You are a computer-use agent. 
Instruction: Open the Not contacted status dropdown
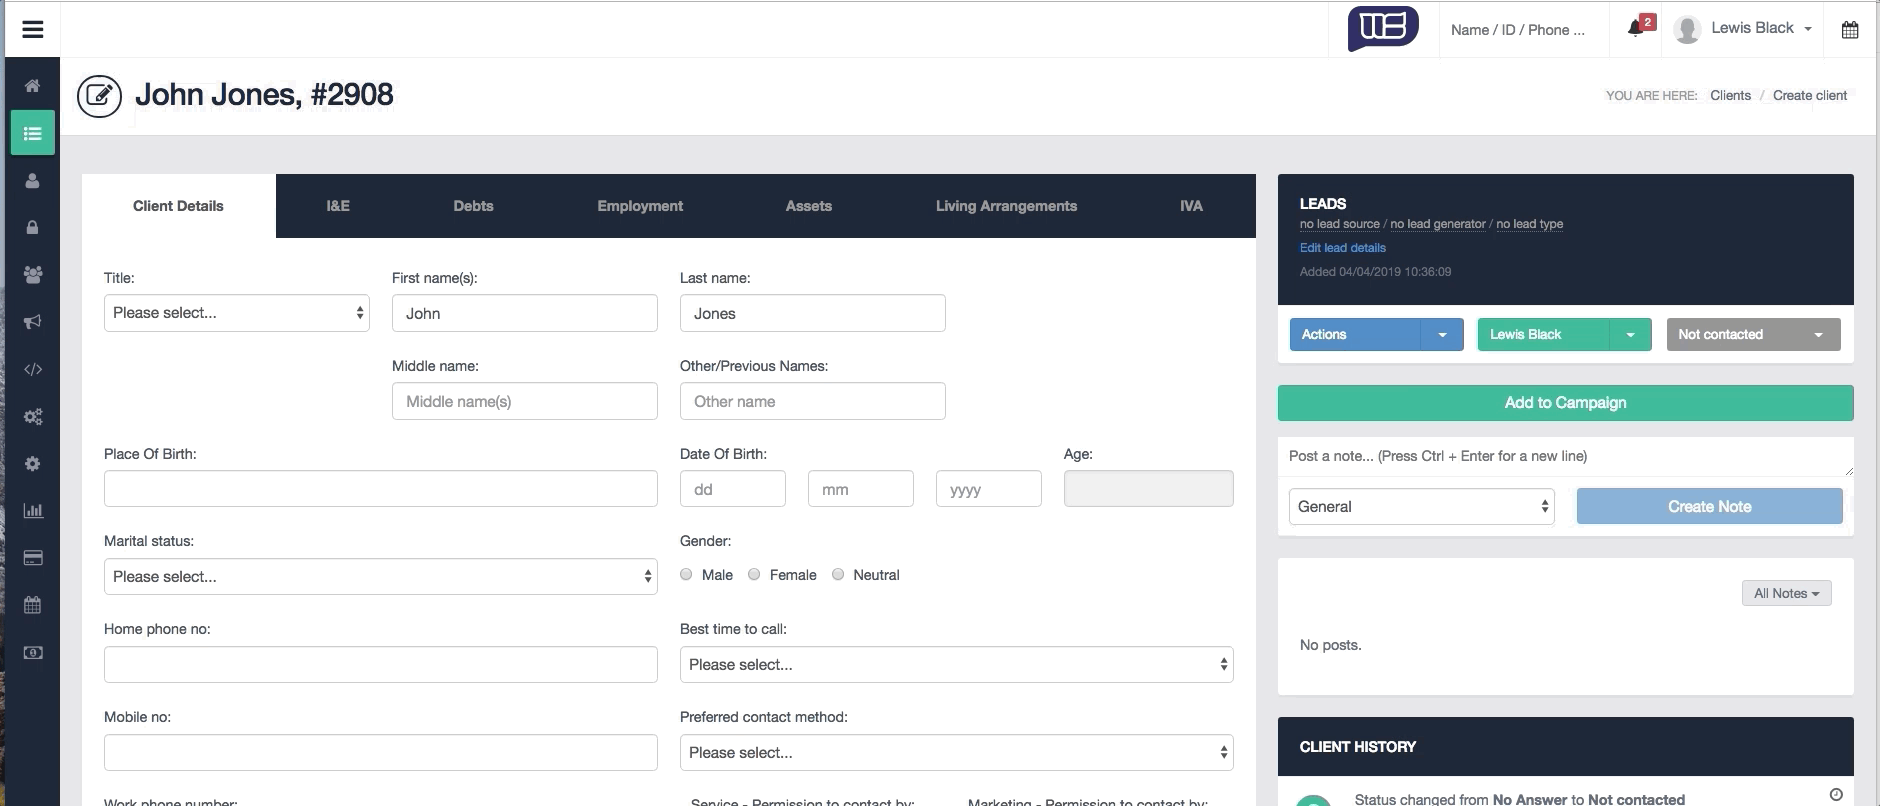tap(1752, 335)
